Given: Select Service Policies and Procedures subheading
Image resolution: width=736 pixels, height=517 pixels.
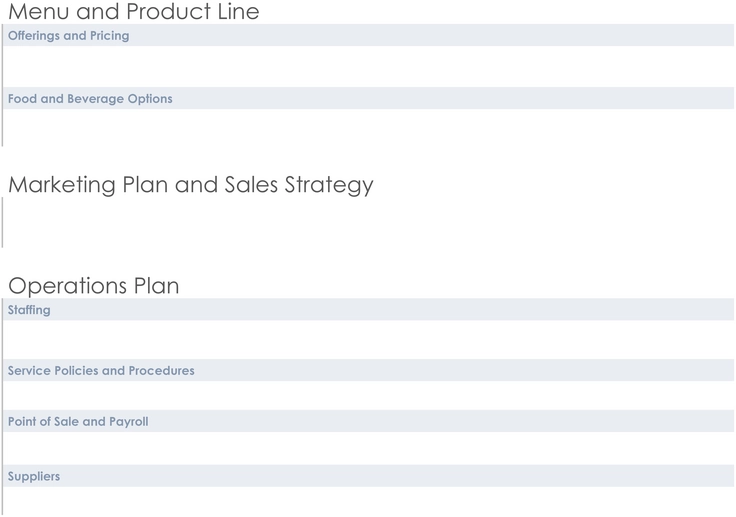Looking at the screenshot, I should [368, 370].
